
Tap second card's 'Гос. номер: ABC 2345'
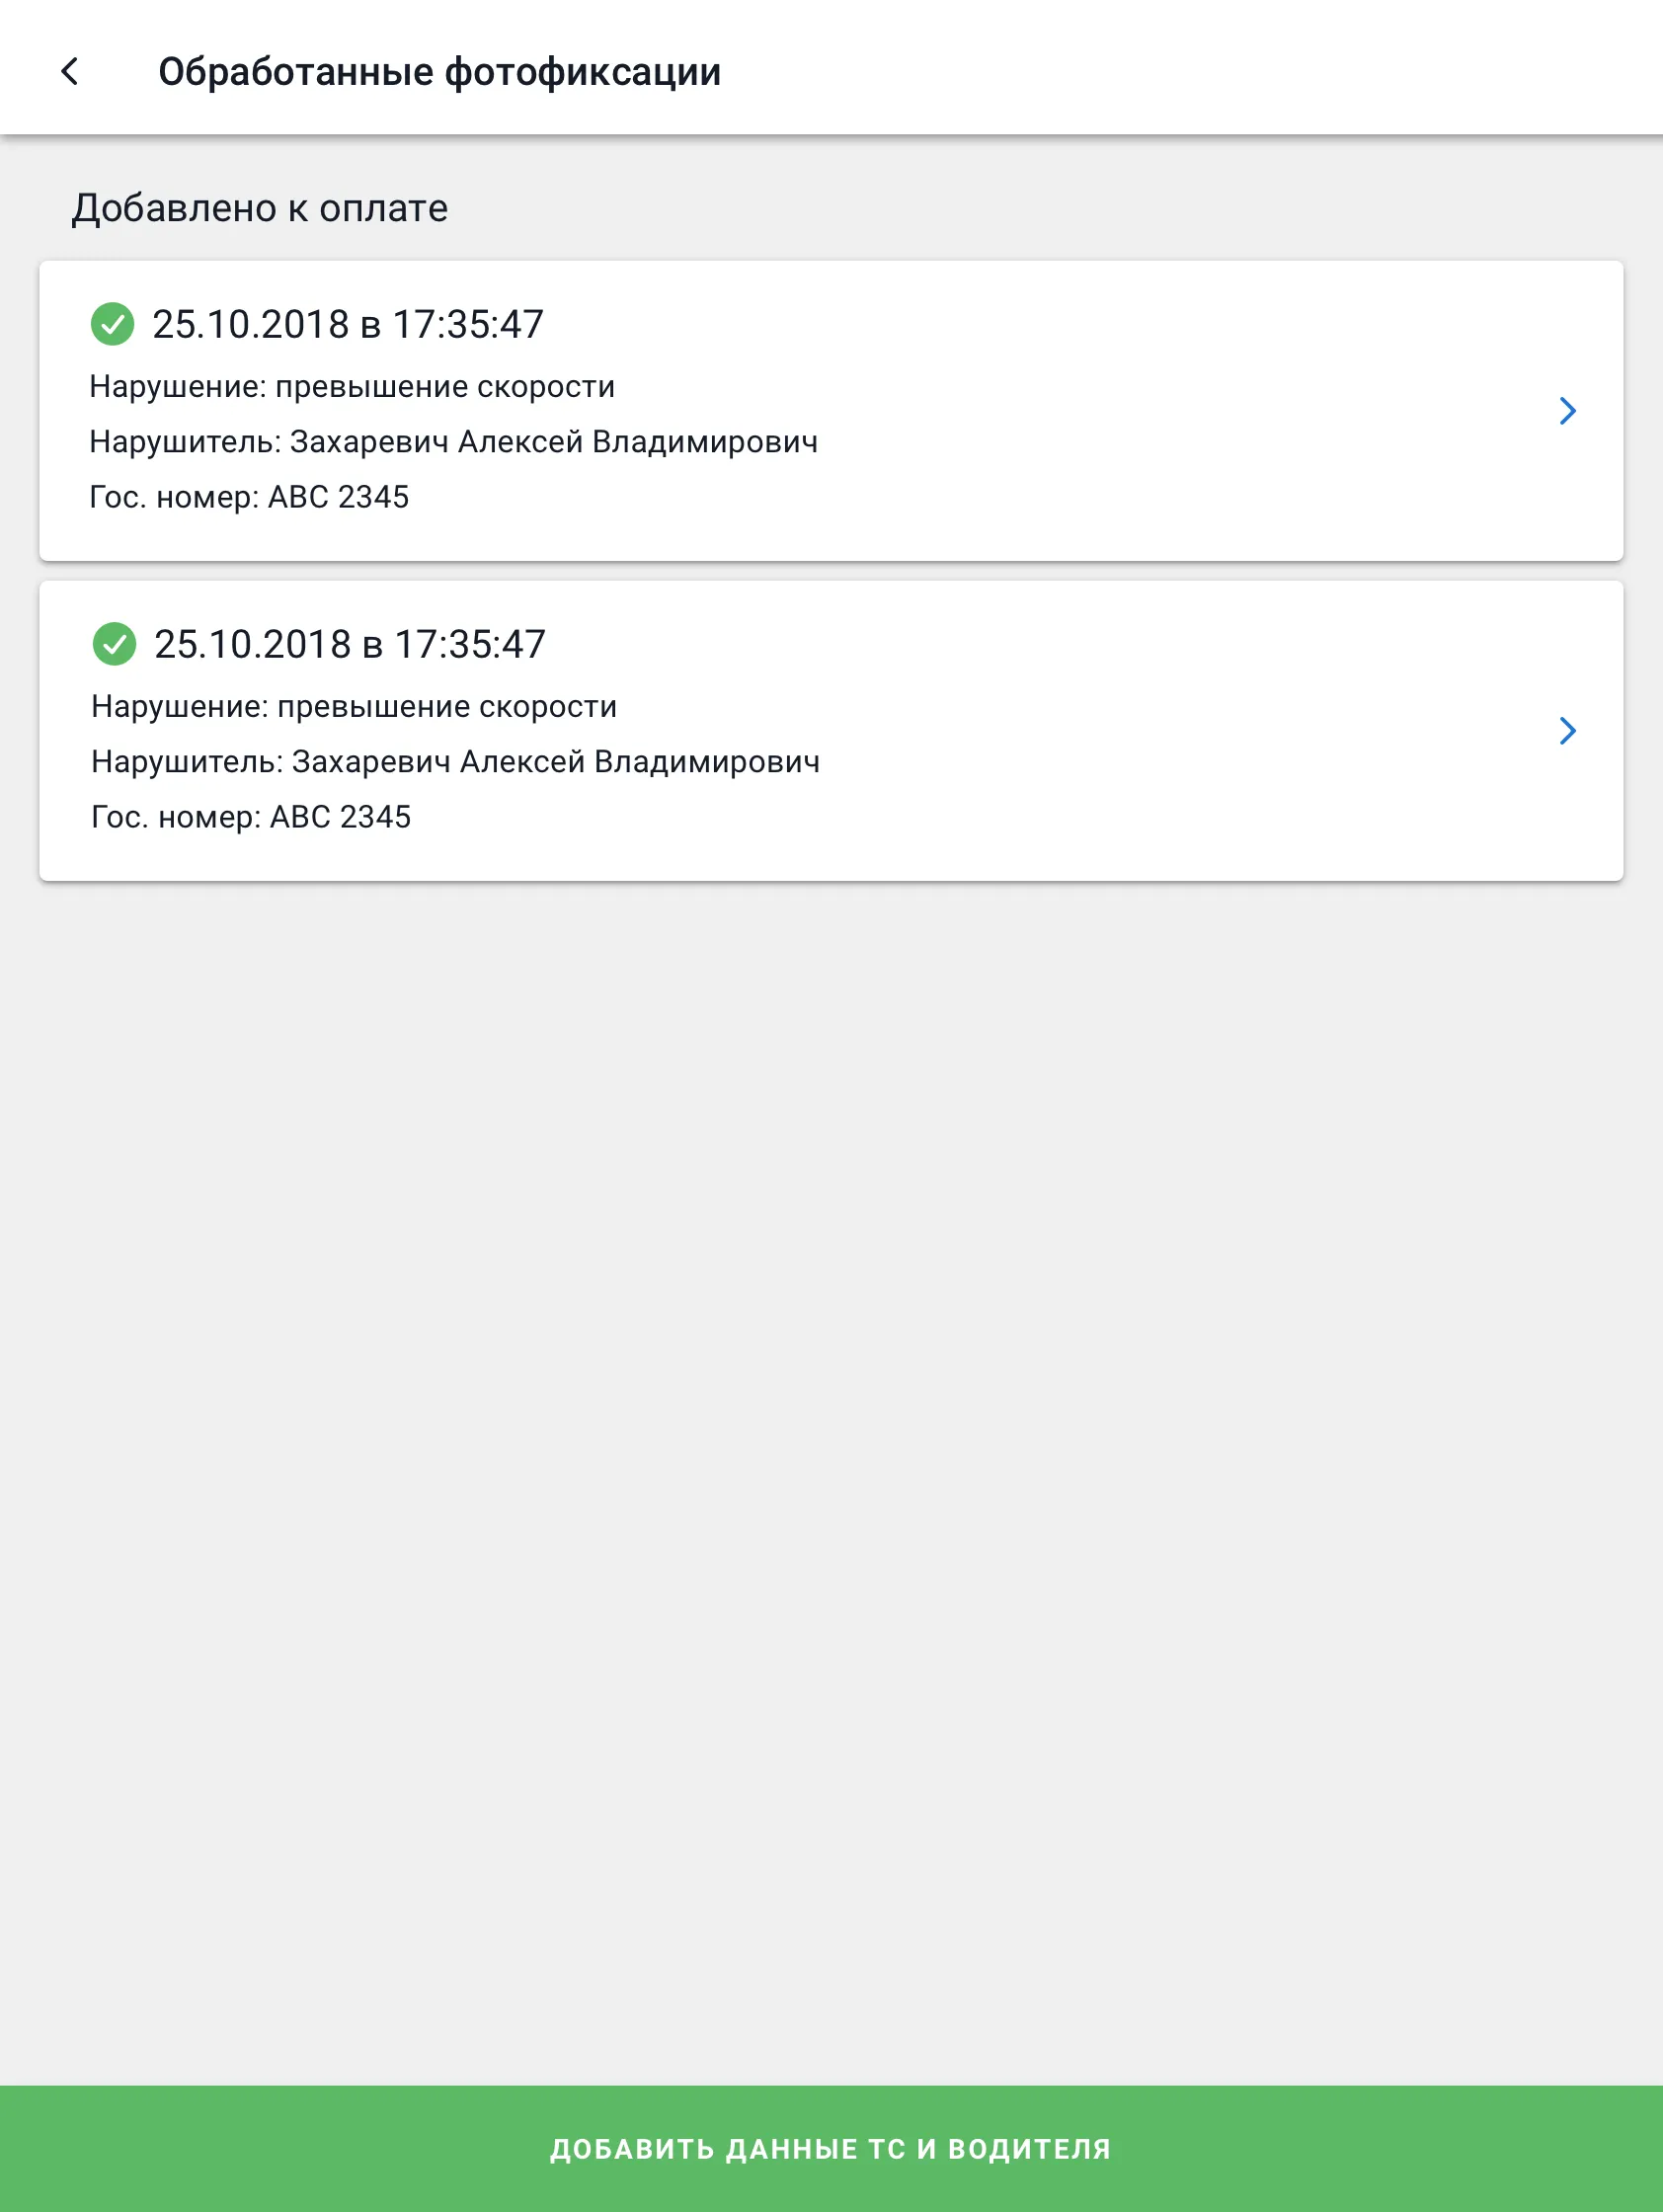(x=251, y=817)
